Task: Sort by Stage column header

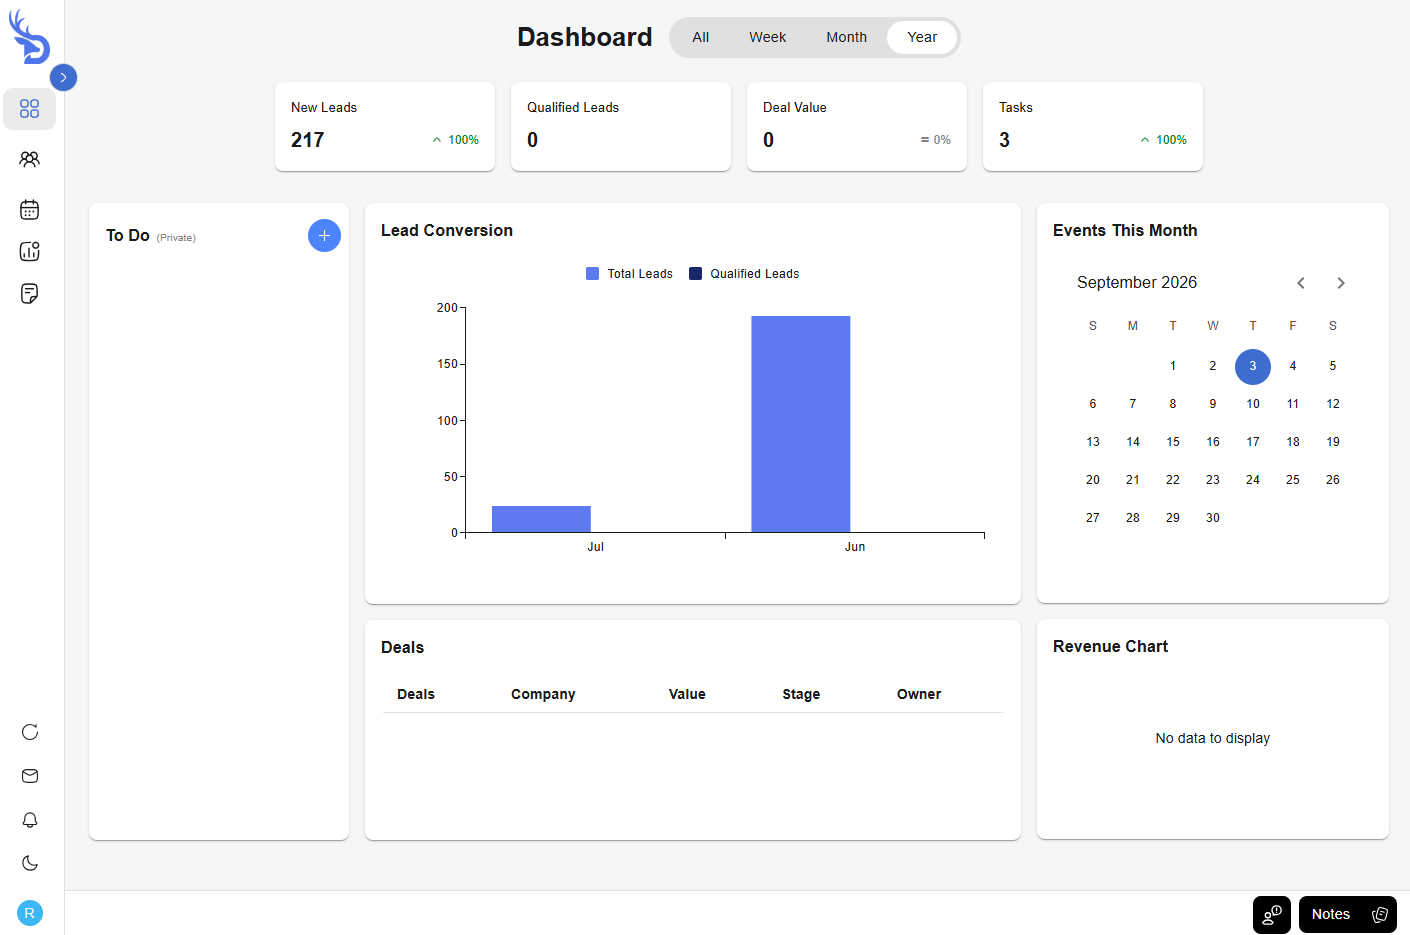Action: (801, 694)
